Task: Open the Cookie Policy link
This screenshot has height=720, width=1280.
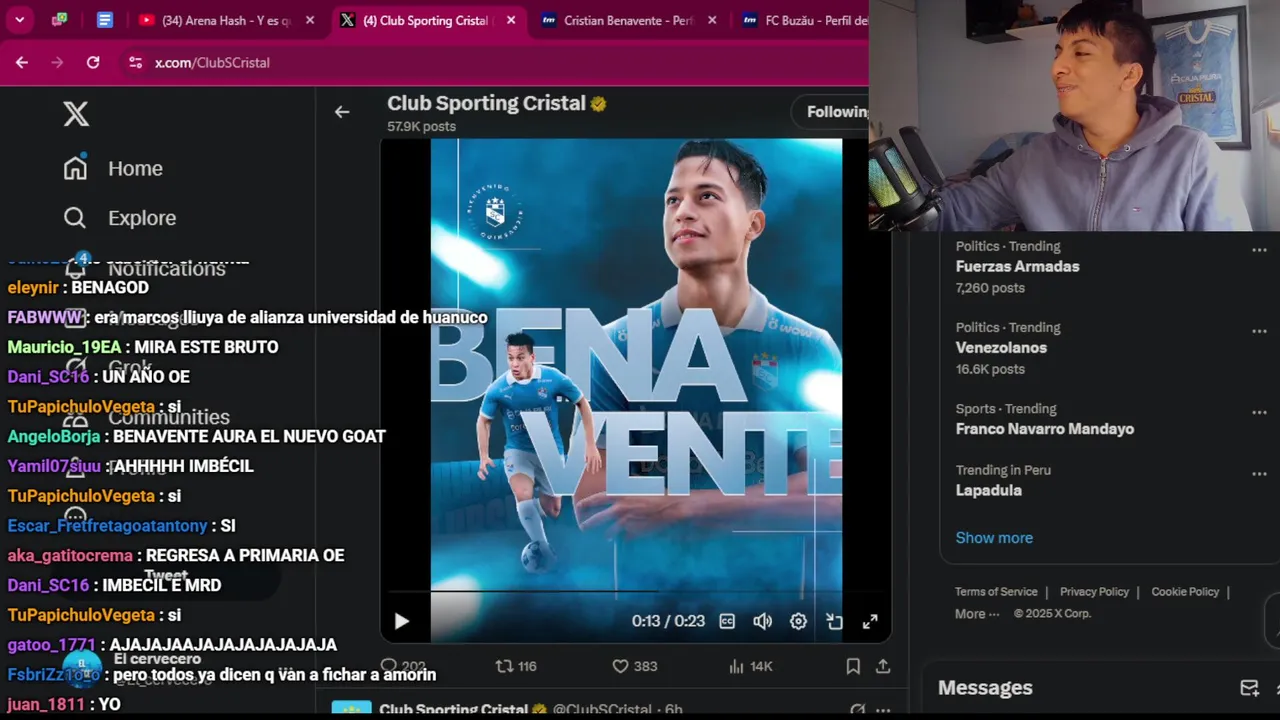Action: [x=1185, y=592]
